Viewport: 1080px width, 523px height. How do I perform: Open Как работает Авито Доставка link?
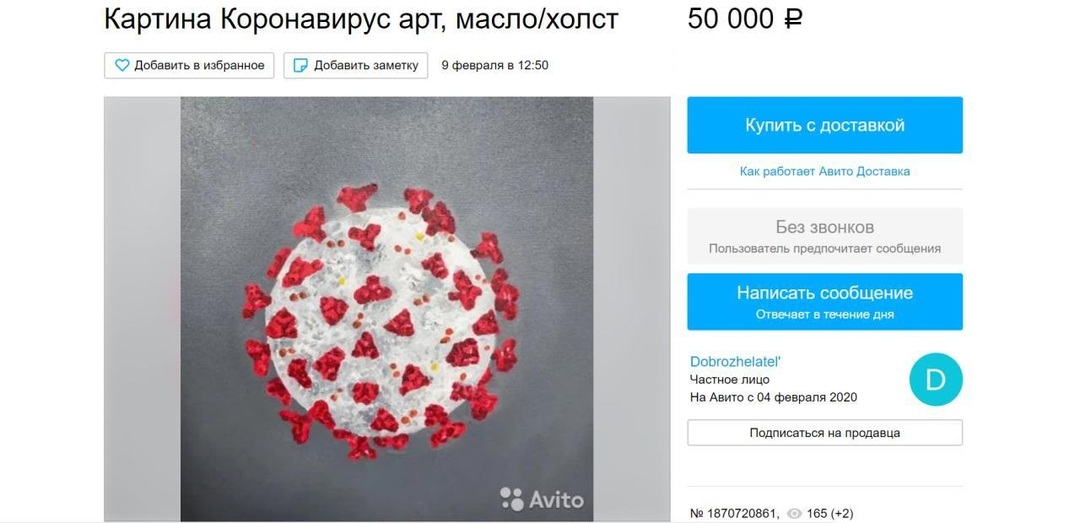coord(824,171)
